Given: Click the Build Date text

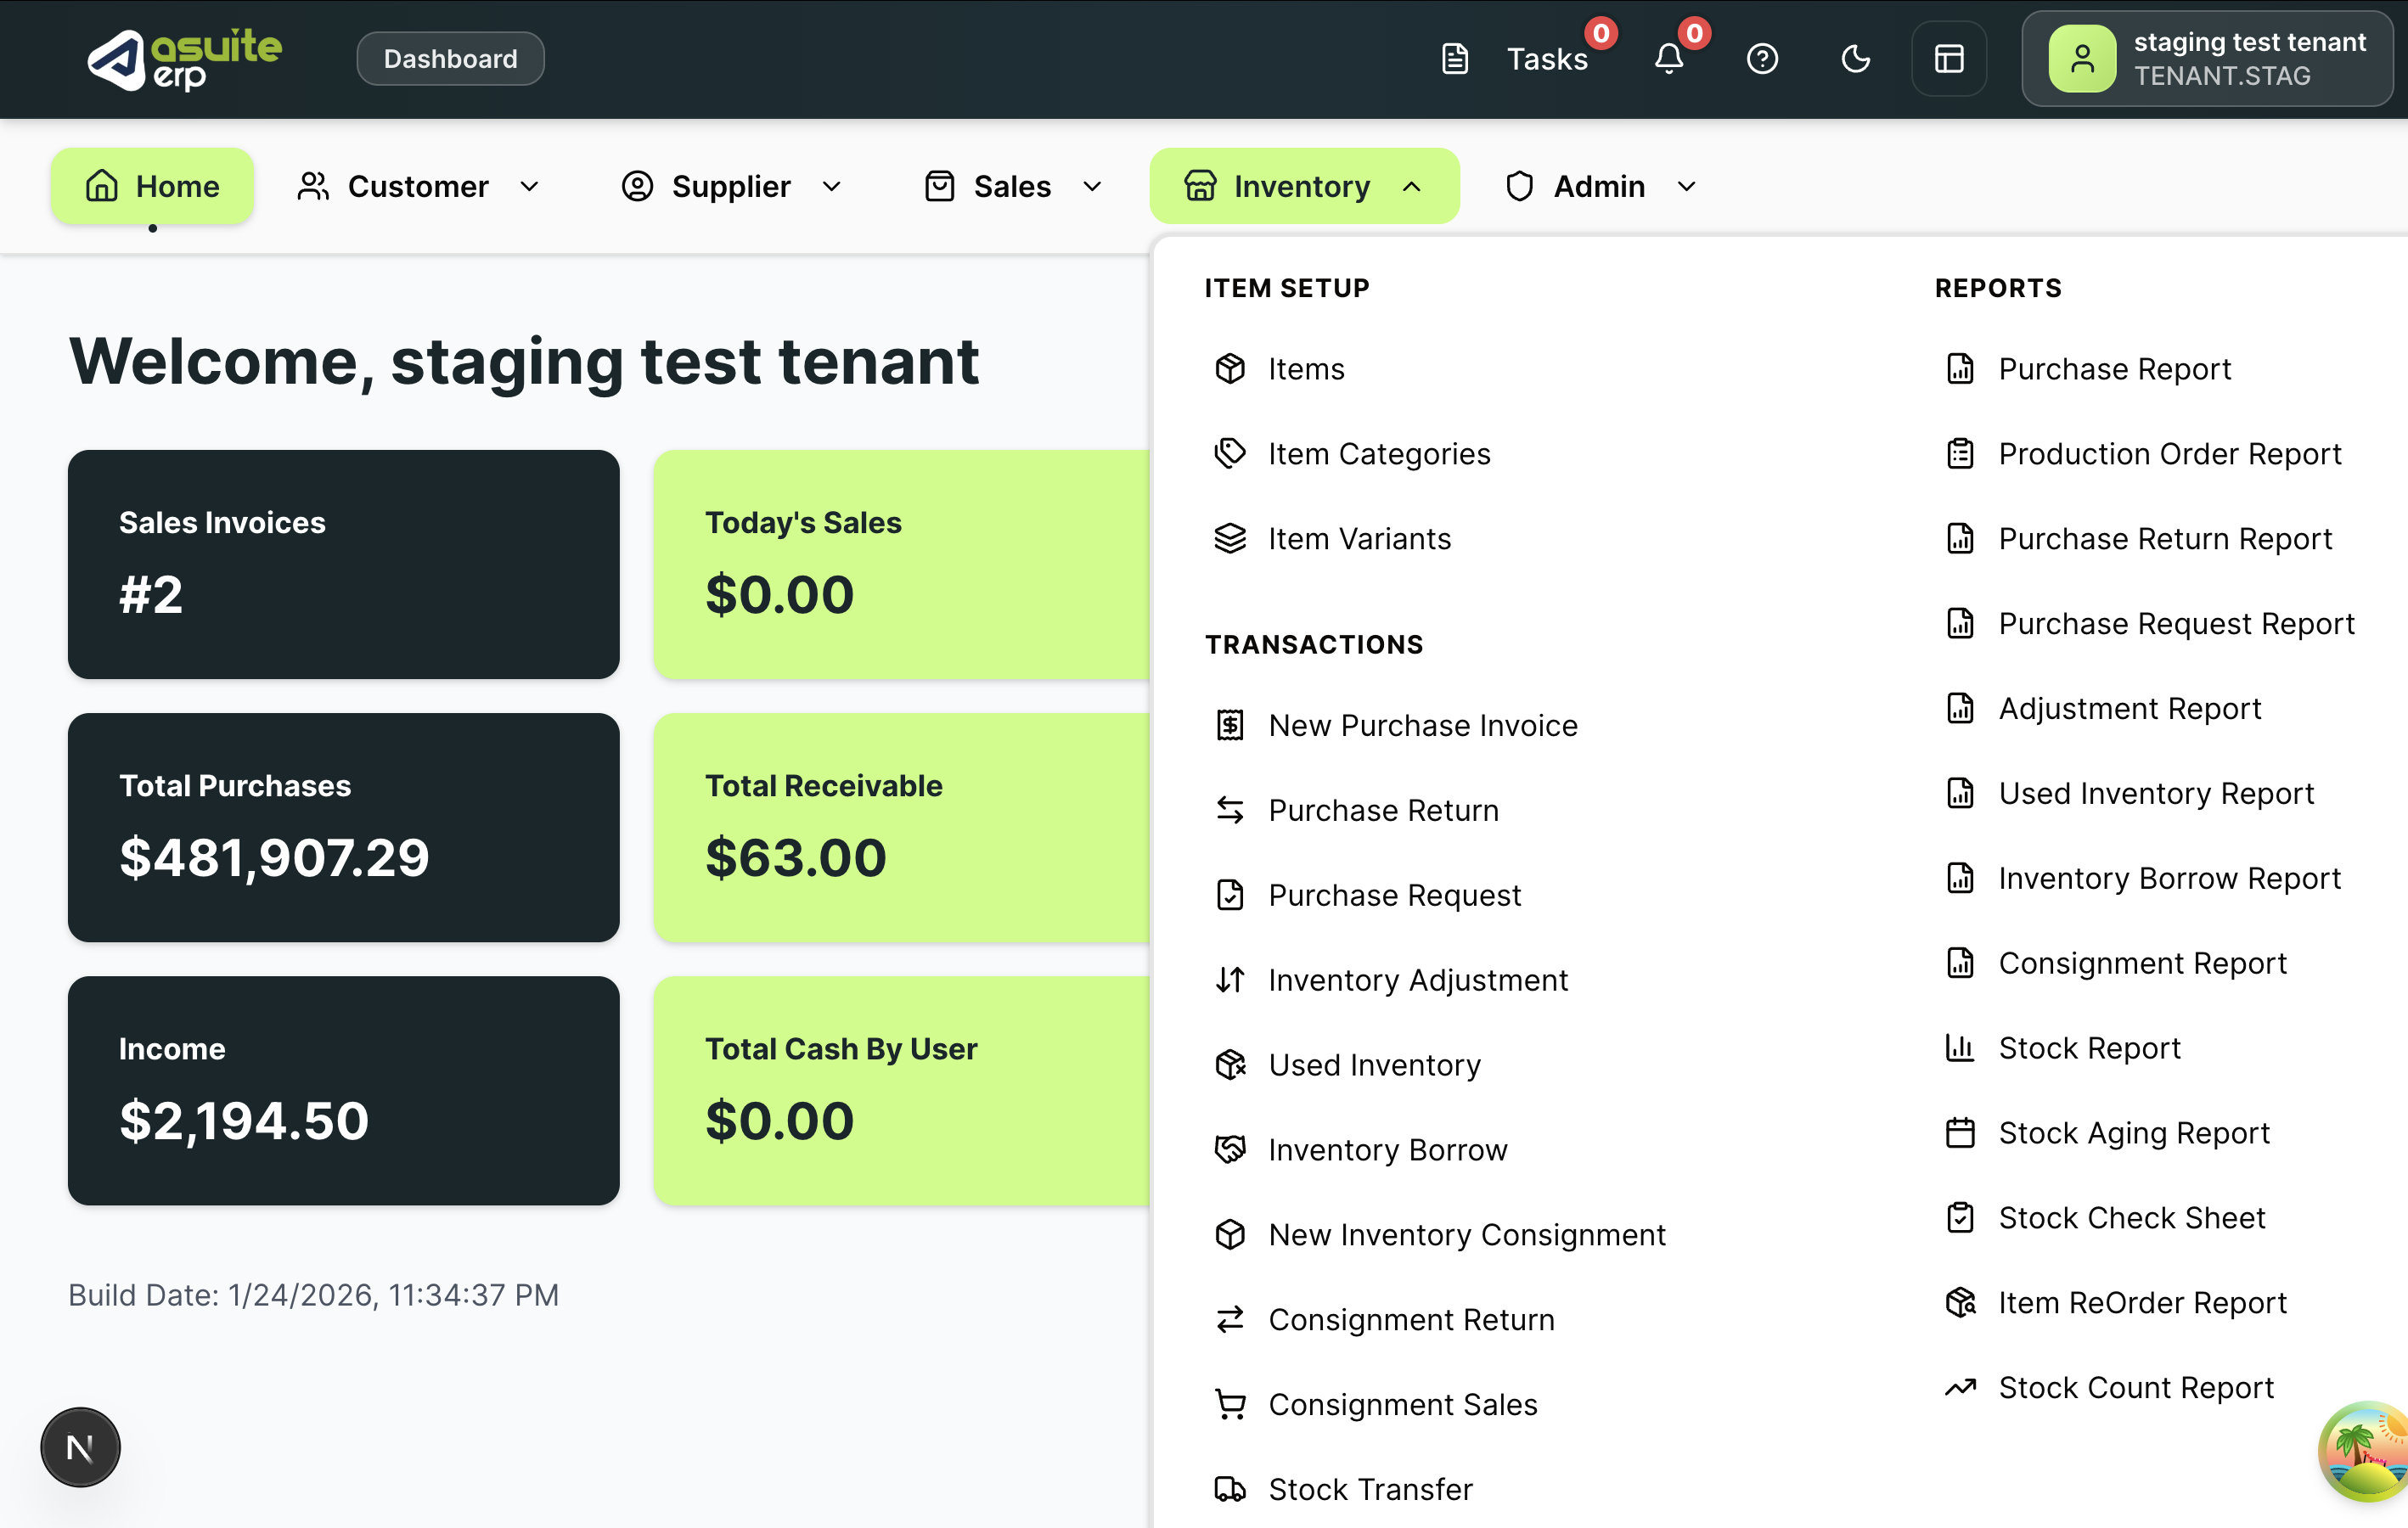Looking at the screenshot, I should [314, 1295].
